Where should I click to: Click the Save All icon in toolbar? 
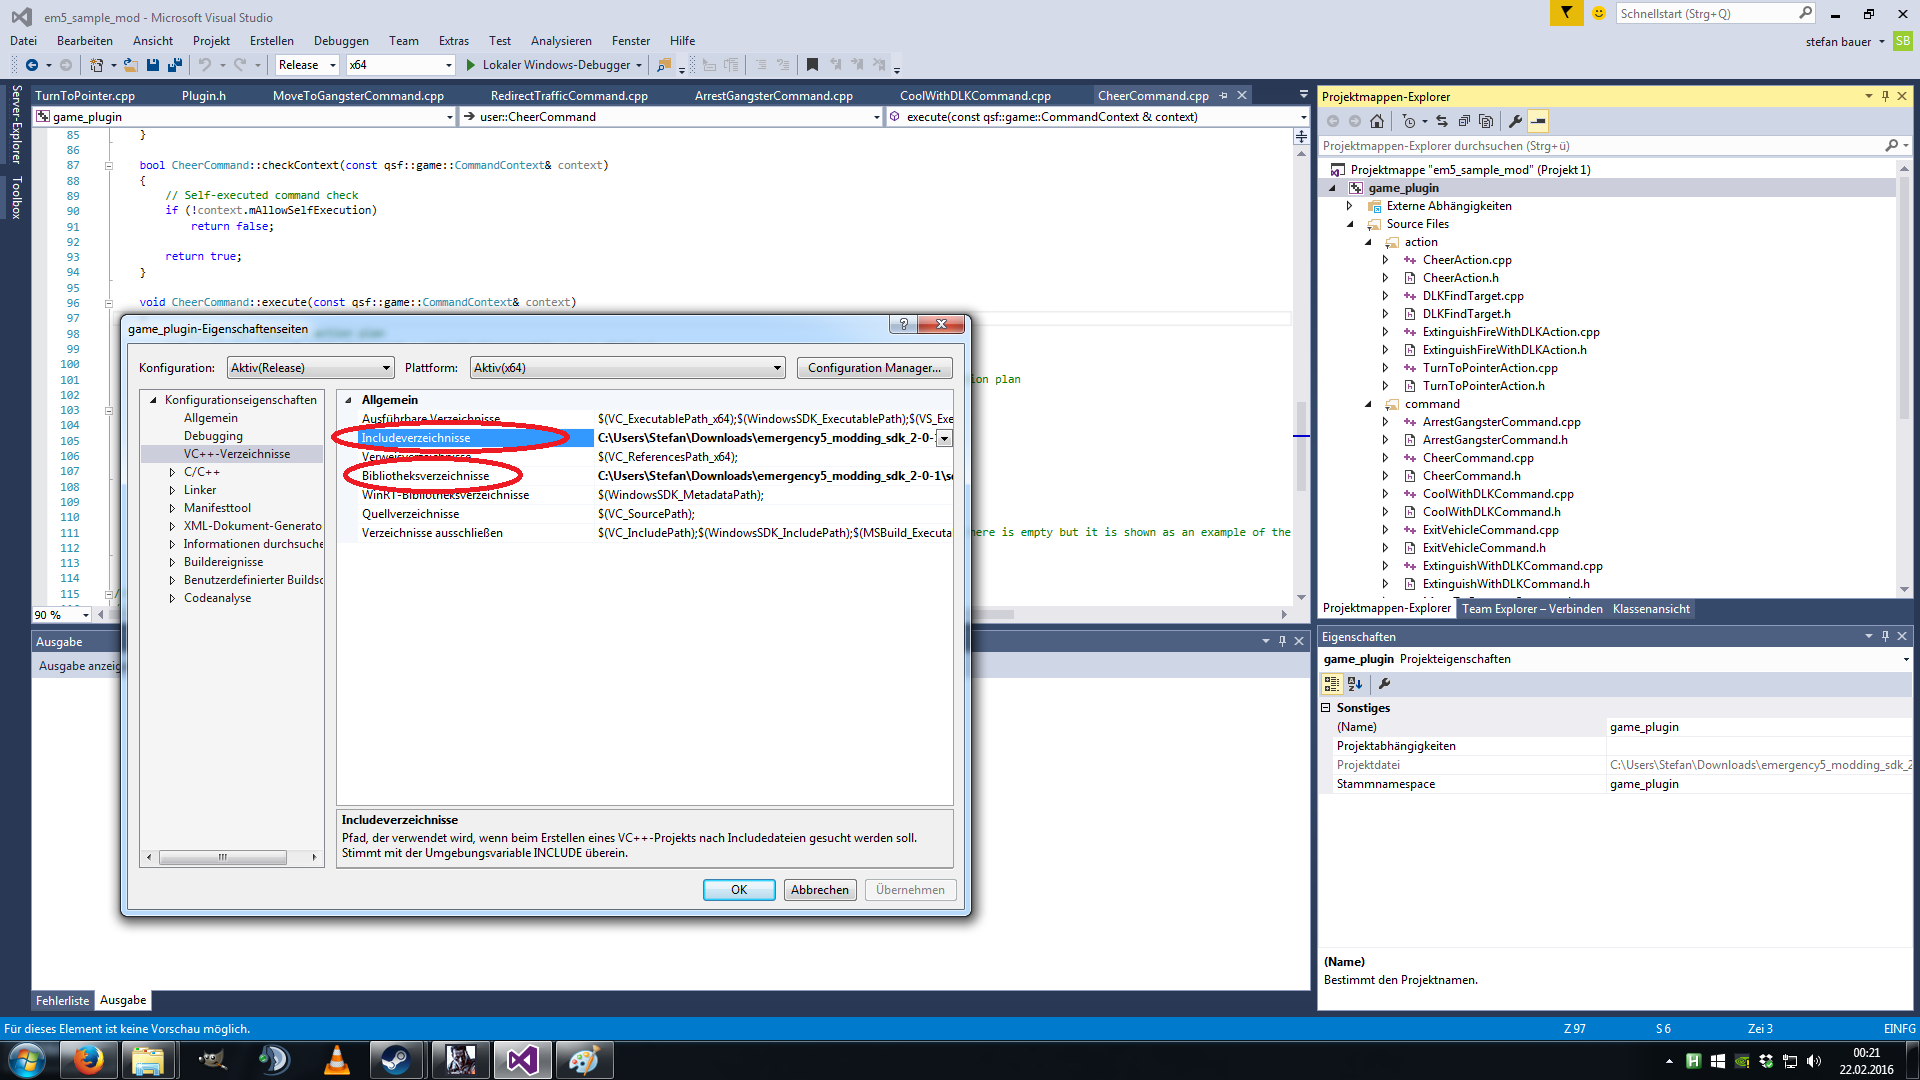click(x=175, y=65)
